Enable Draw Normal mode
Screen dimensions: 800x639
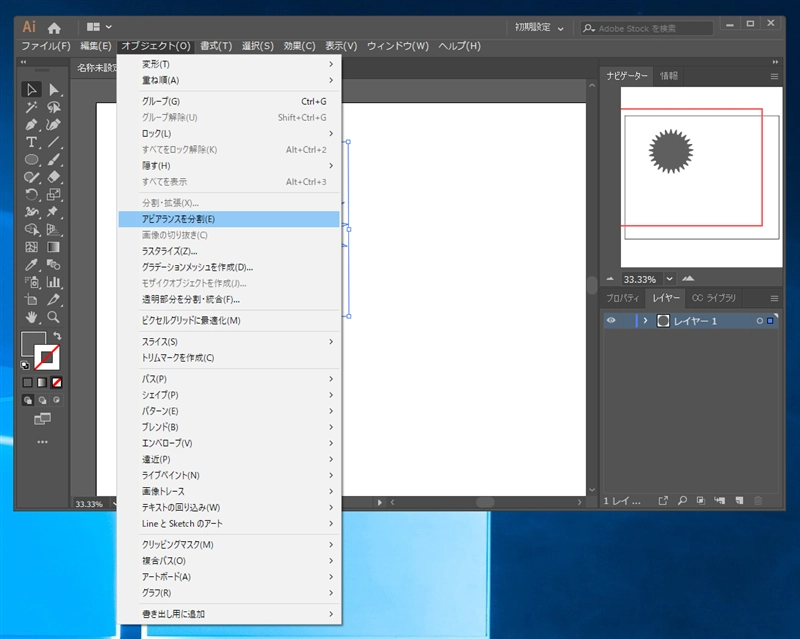tap(28, 400)
